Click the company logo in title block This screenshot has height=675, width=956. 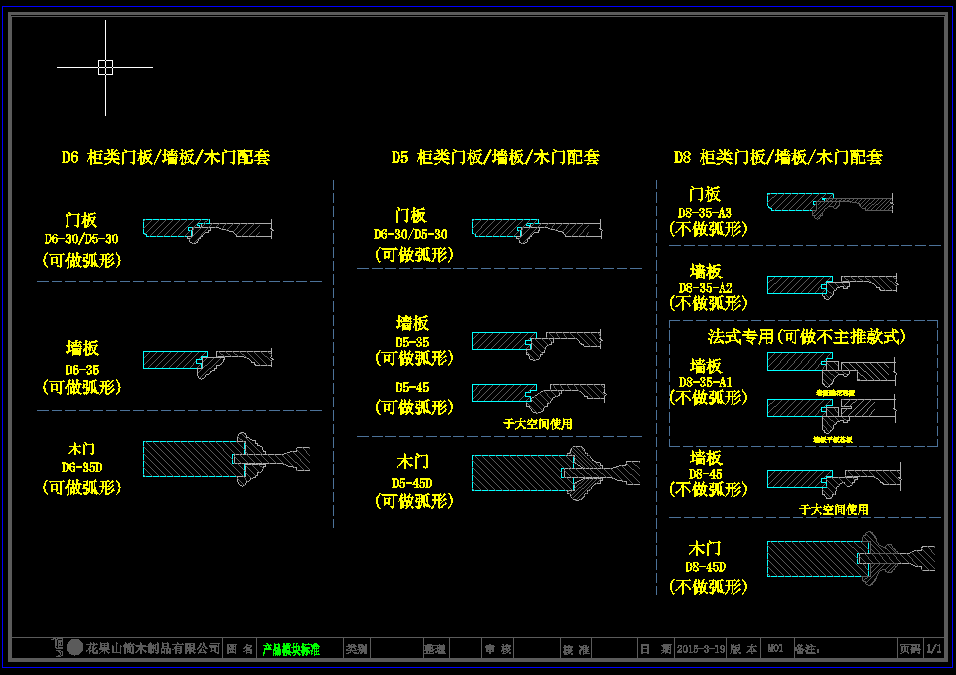tap(68, 648)
